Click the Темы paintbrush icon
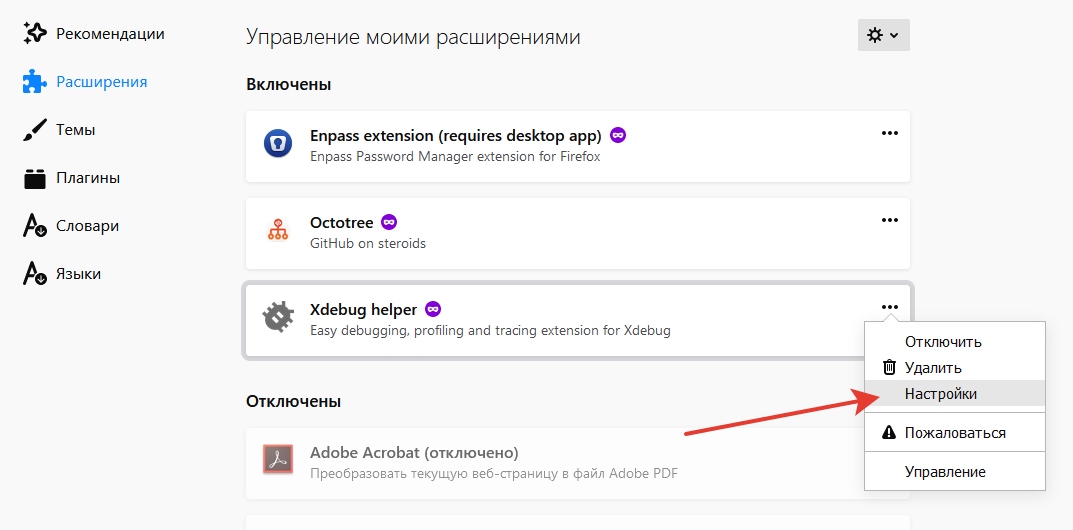The width and height of the screenshot is (1073, 530). click(34, 130)
